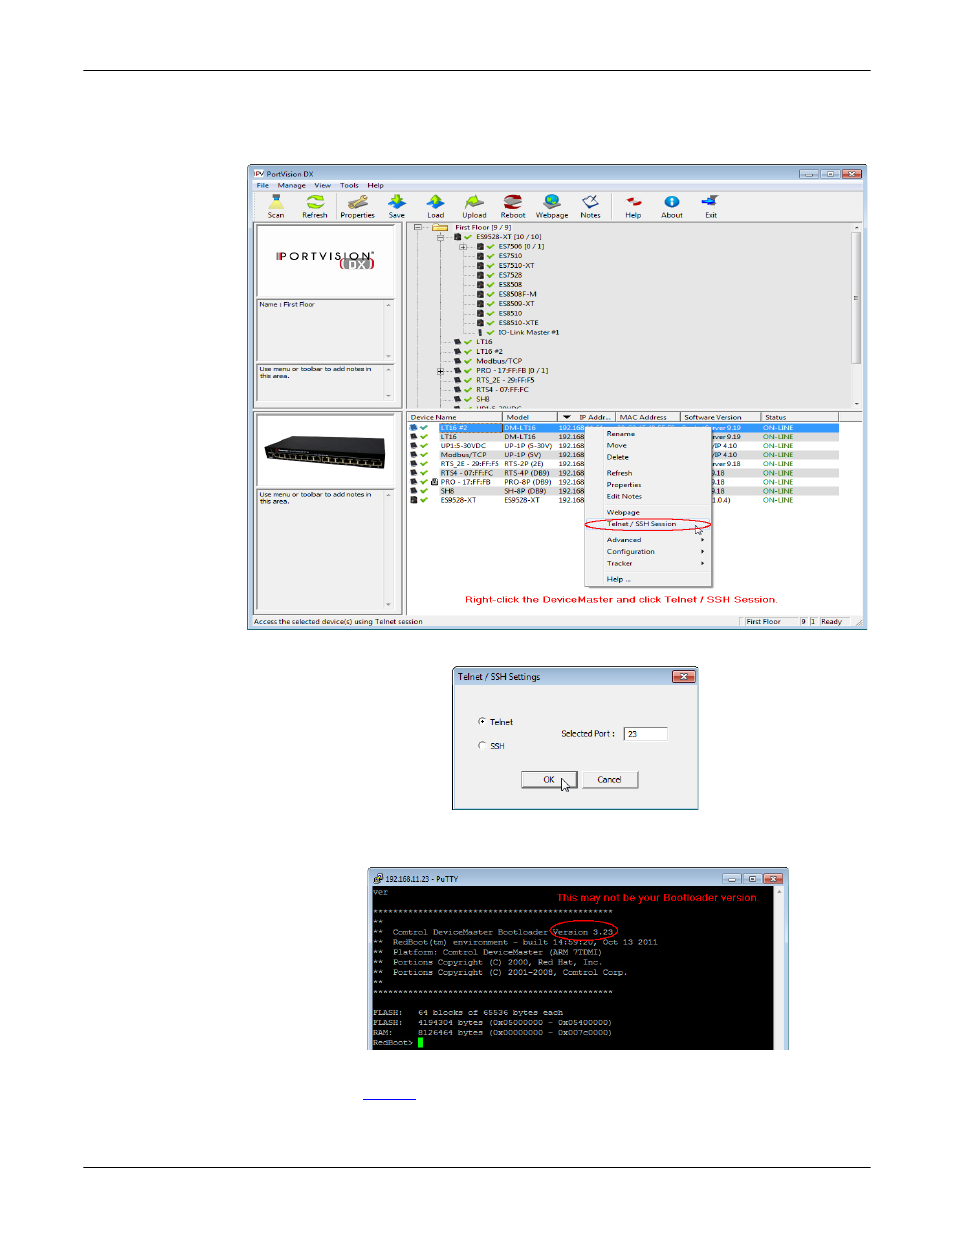The height and width of the screenshot is (1235, 954).
Task: Click the Scan toolbar icon
Action: 276,206
